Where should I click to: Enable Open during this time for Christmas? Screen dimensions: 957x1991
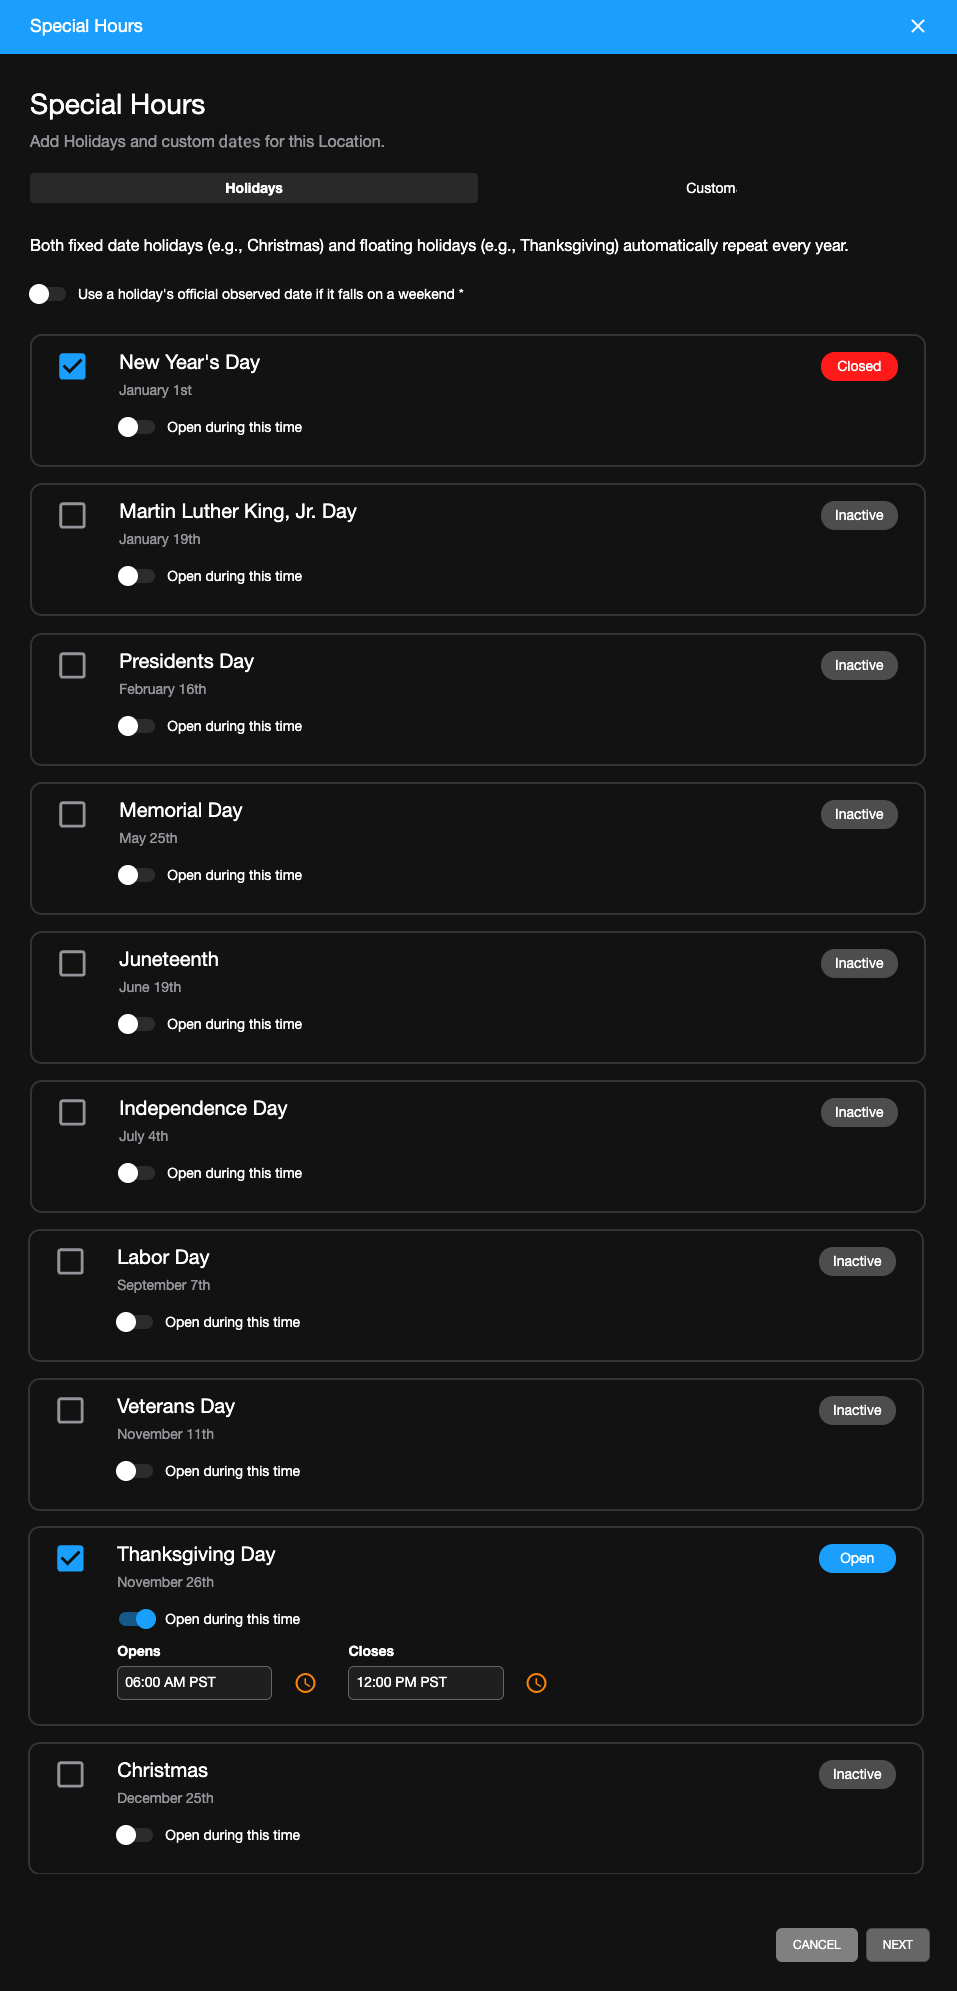[x=135, y=1834]
